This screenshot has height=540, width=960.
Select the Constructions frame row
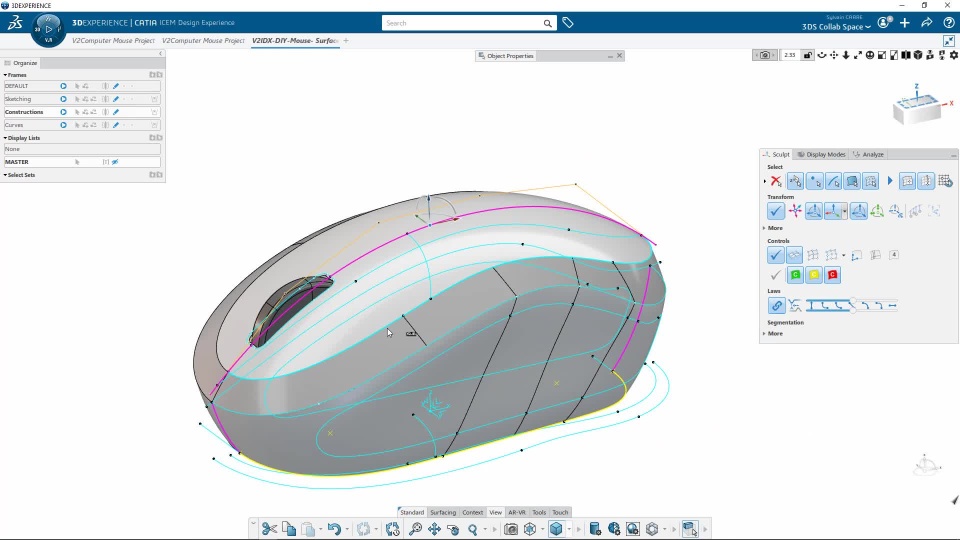click(x=82, y=112)
